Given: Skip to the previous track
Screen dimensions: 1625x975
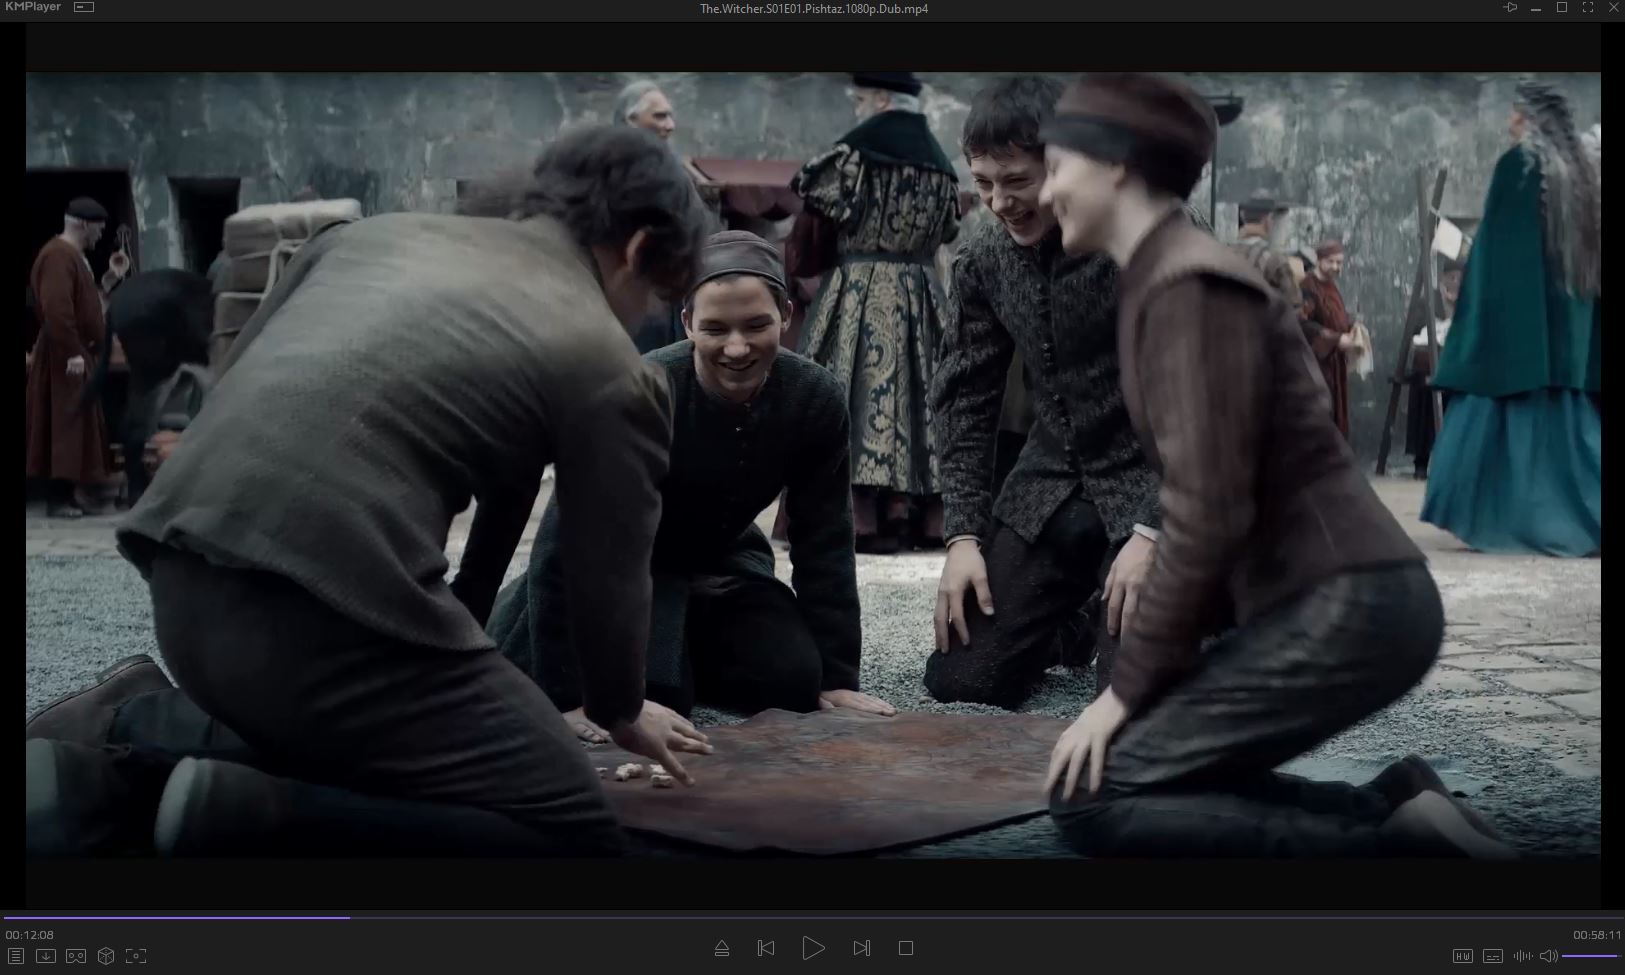Looking at the screenshot, I should (766, 948).
